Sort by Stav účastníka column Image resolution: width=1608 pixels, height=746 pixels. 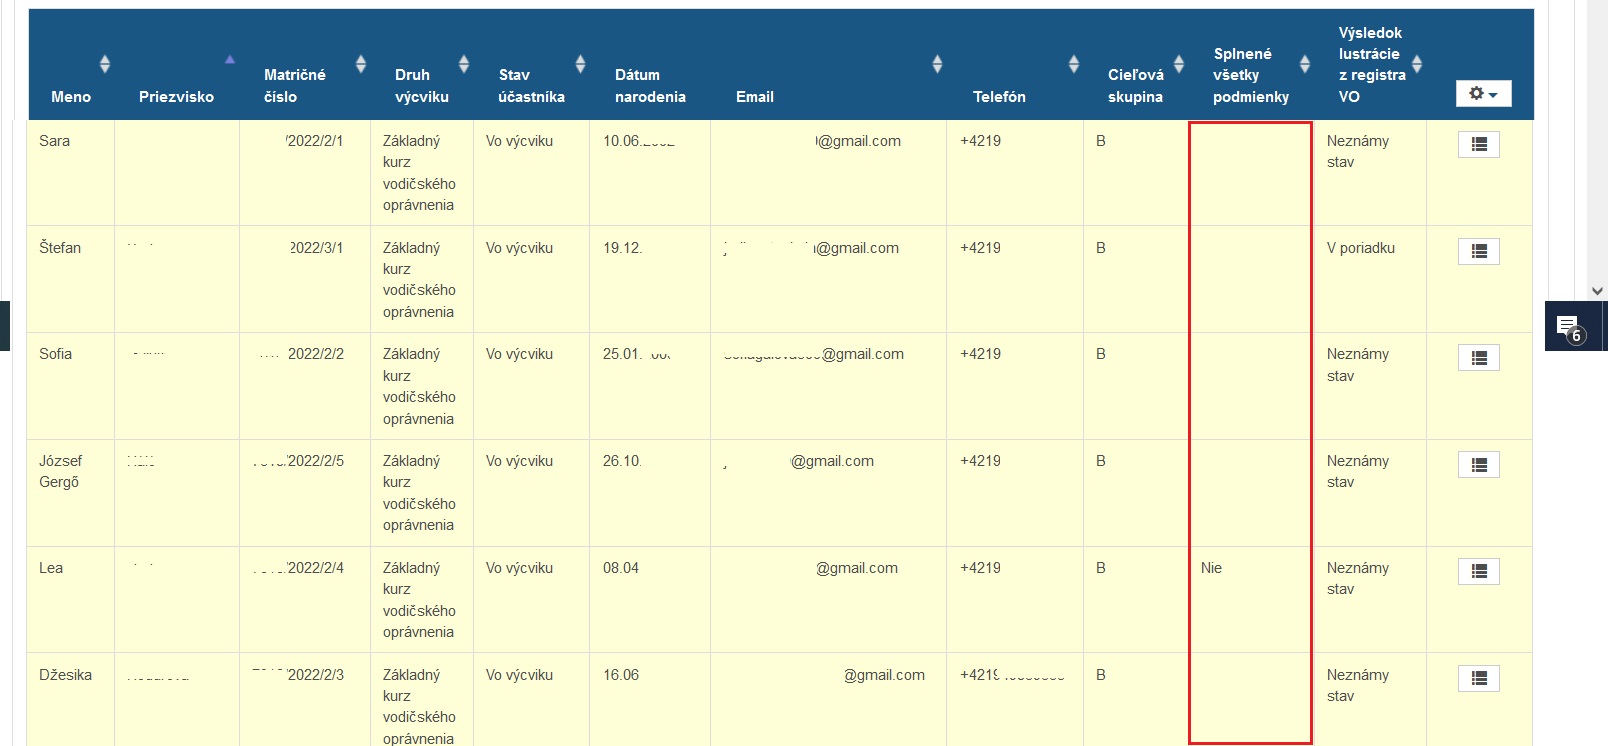click(580, 65)
